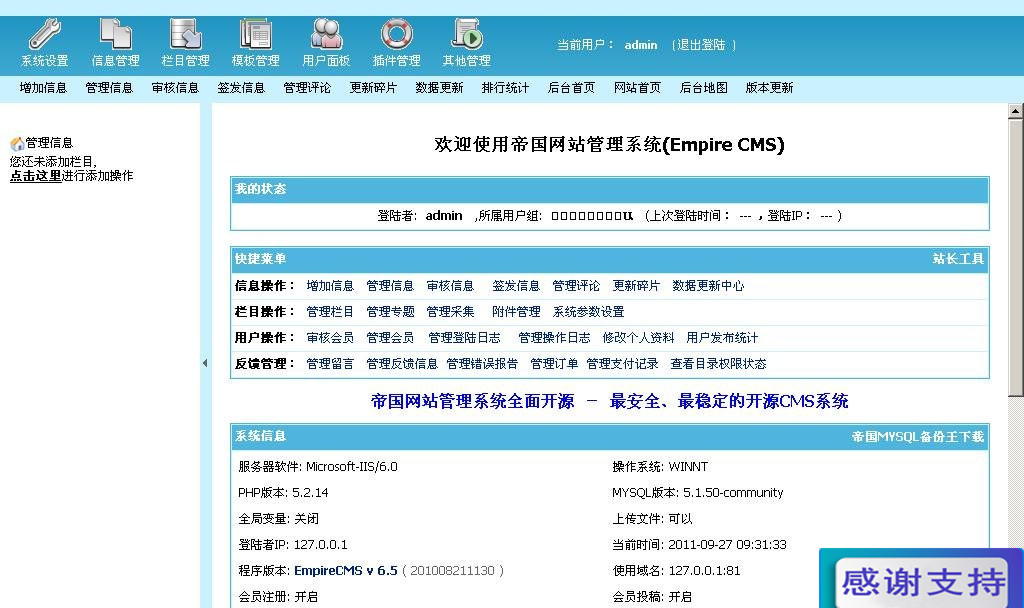Open 站长工具 link in 快捷菜单 header
The image size is (1024, 608).
pyautogui.click(x=958, y=259)
